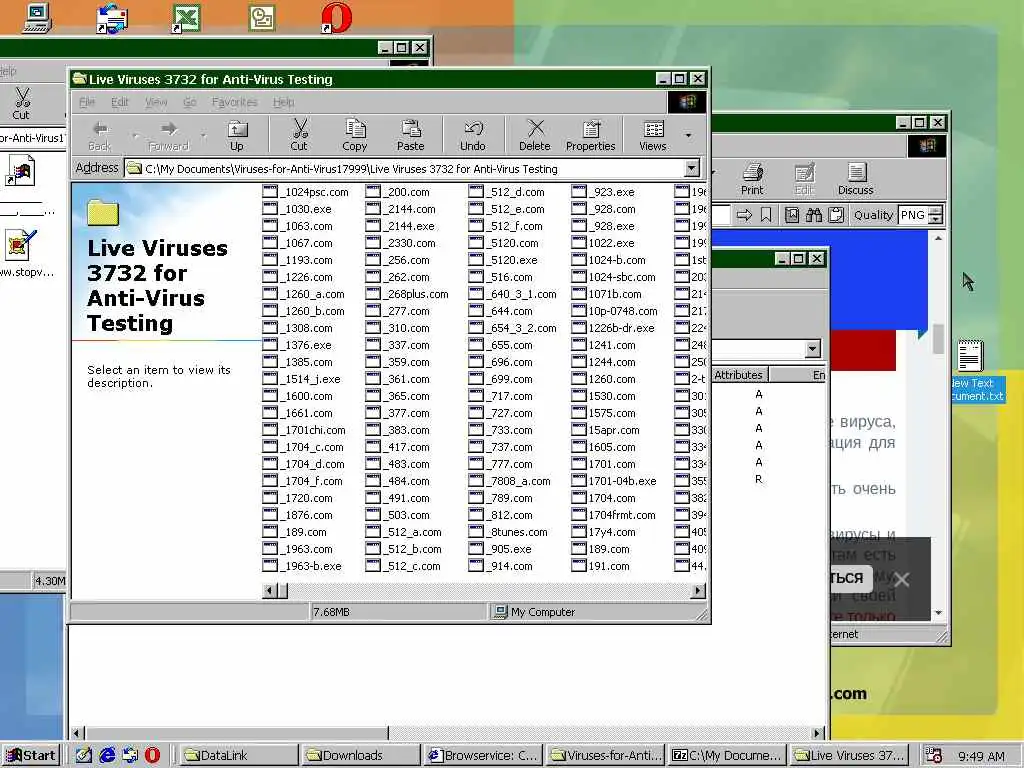This screenshot has height=768, width=1024.
Task: Open the Views dropdown arrow
Action: [688, 135]
